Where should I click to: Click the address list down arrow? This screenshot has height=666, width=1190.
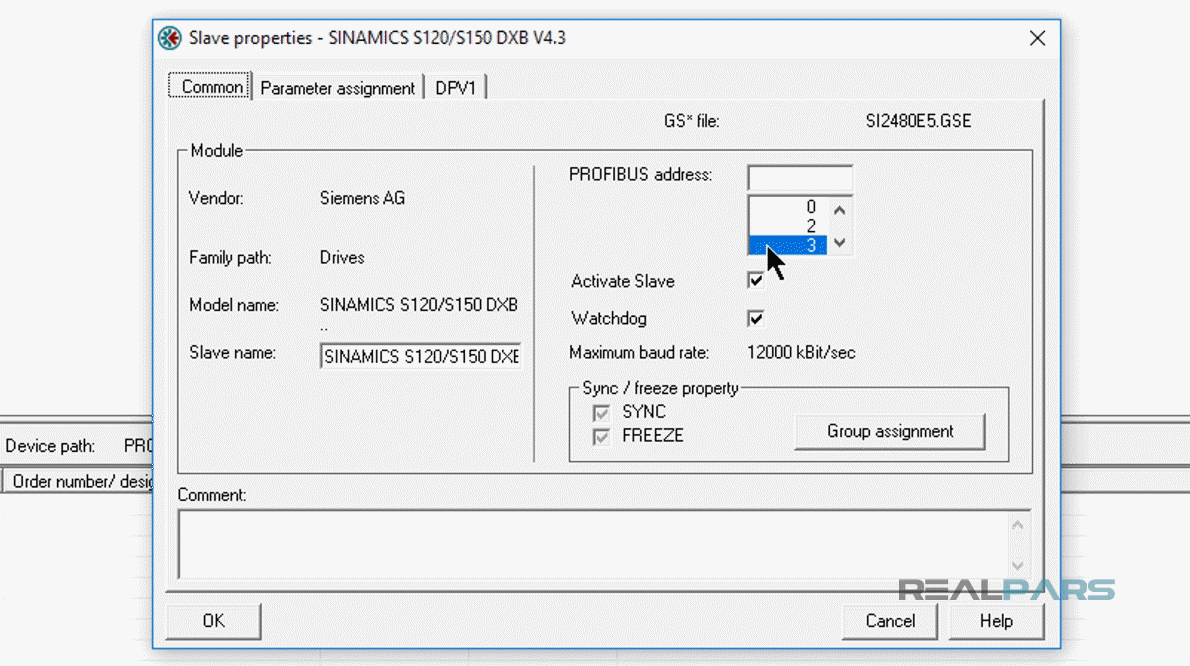pos(839,243)
